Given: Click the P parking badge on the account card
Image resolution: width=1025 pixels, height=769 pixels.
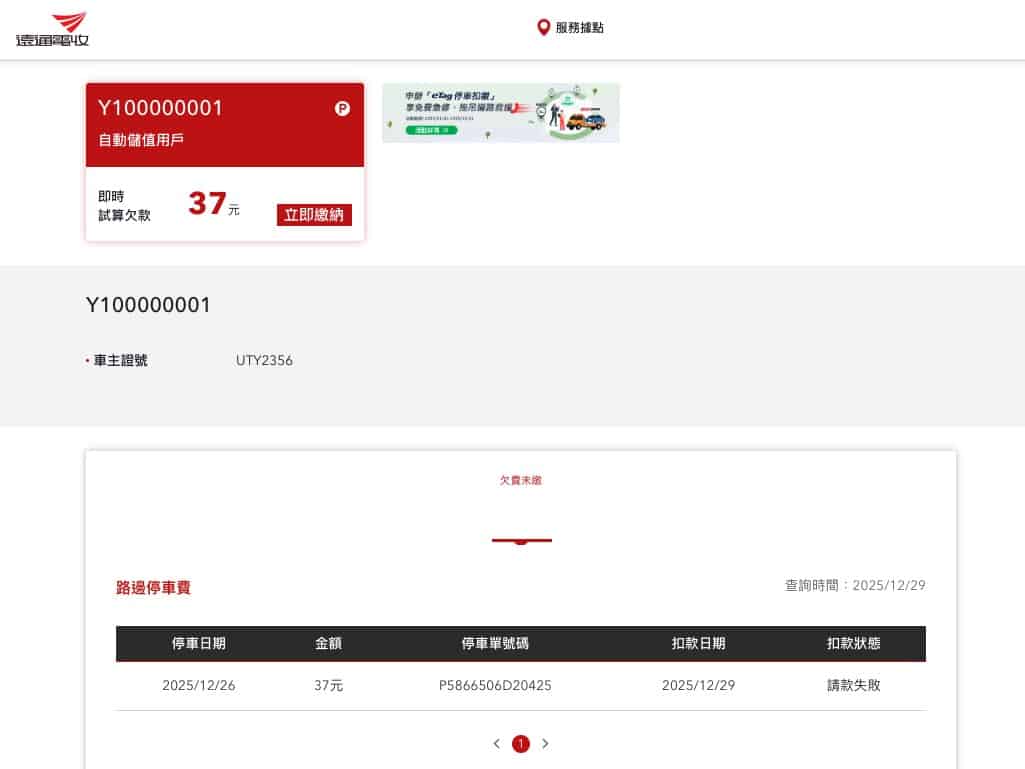Looking at the screenshot, I should [344, 106].
